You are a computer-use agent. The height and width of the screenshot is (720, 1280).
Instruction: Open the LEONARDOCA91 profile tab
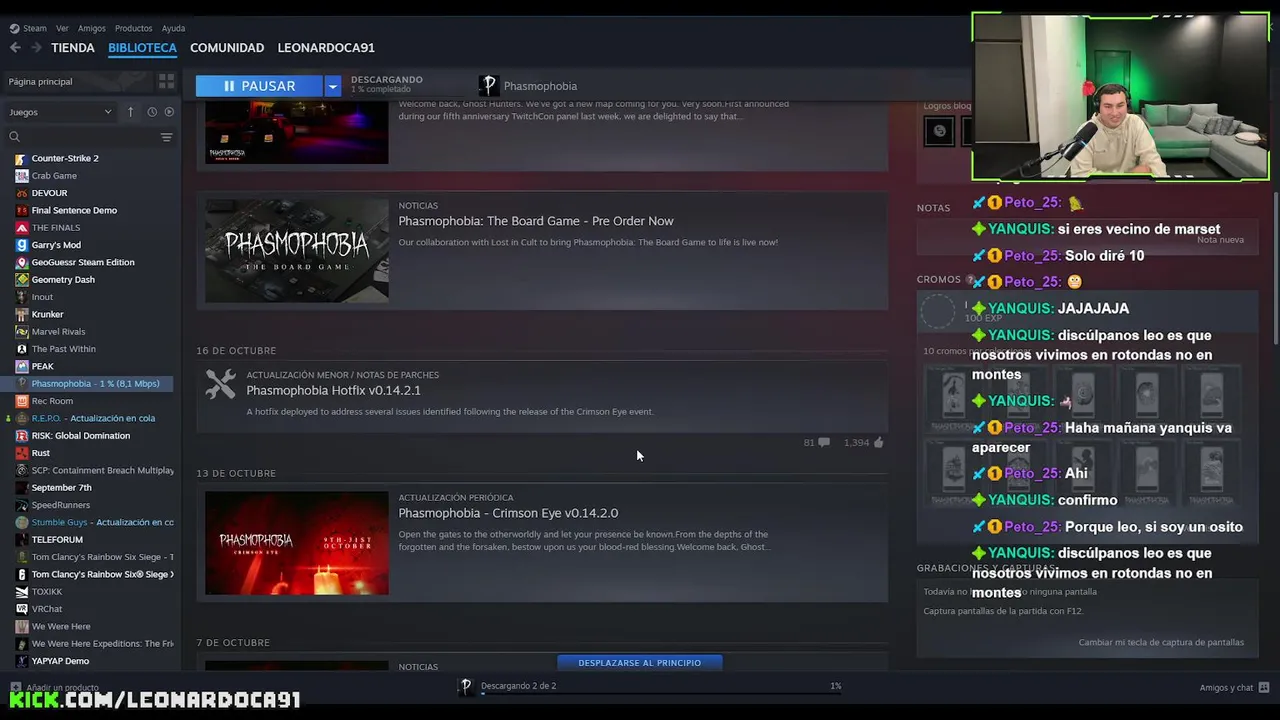326,47
